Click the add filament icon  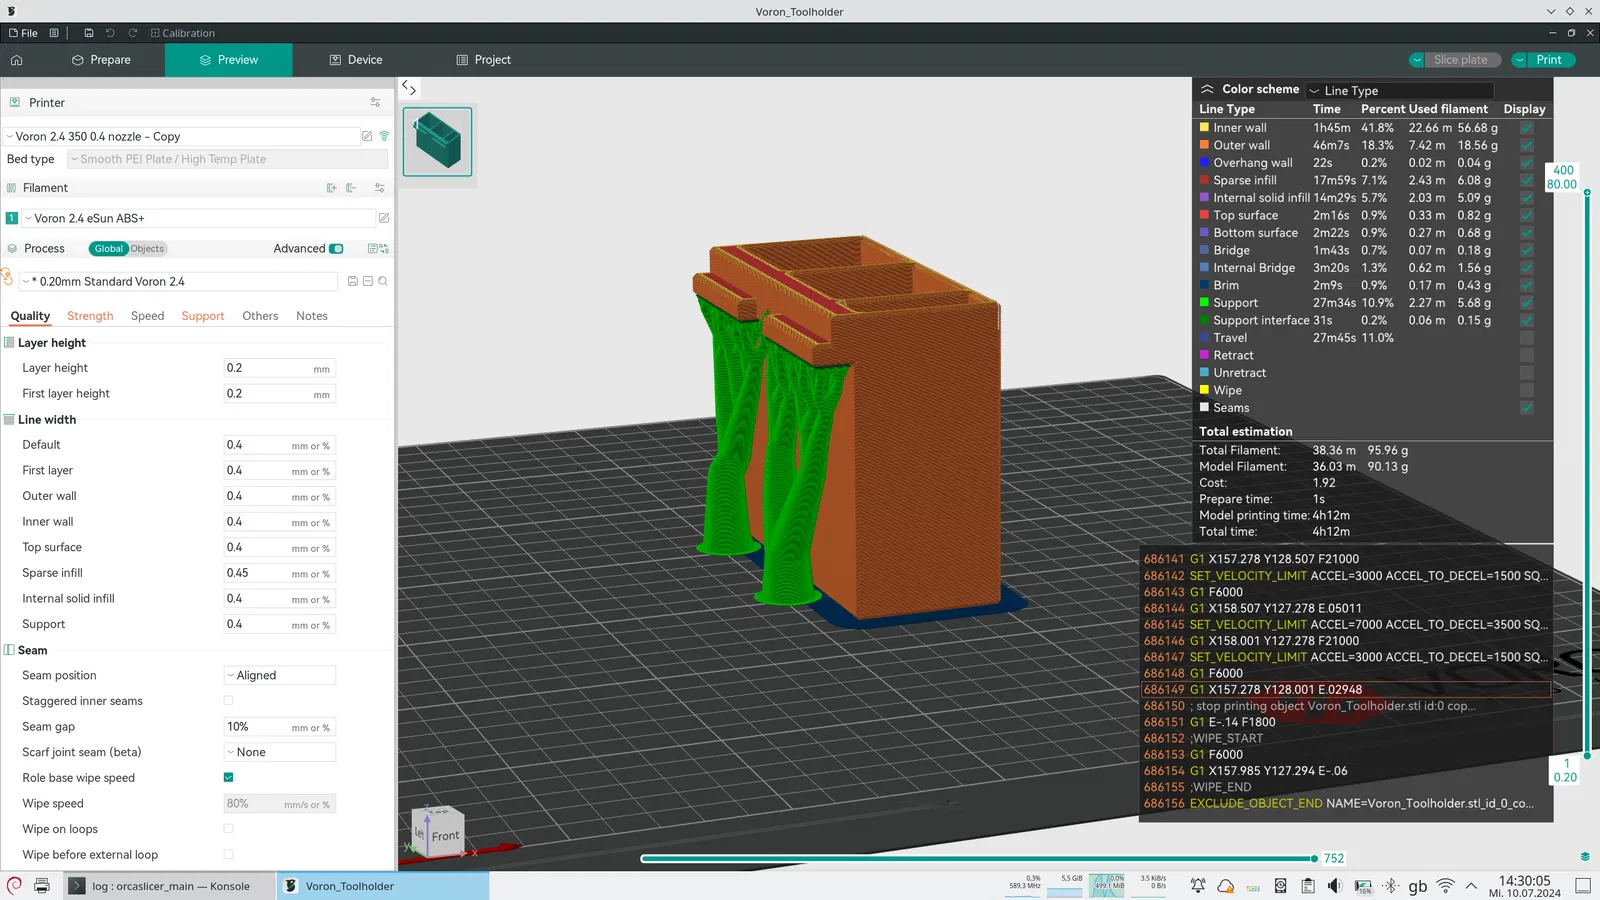(x=331, y=188)
